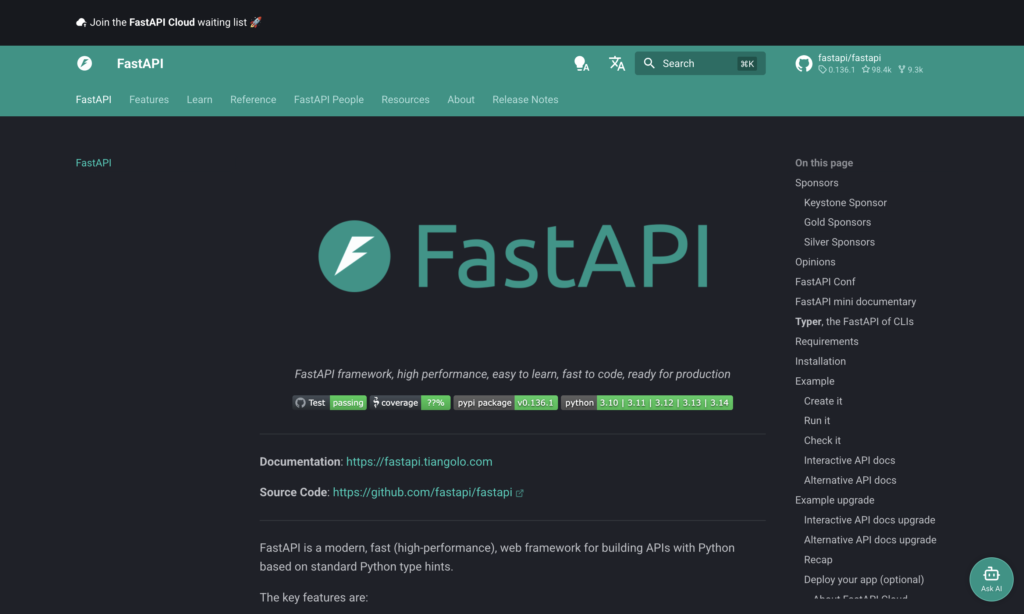Image resolution: width=1024 pixels, height=614 pixels.
Task: Jump to Interactive API docs section
Action: pos(849,460)
